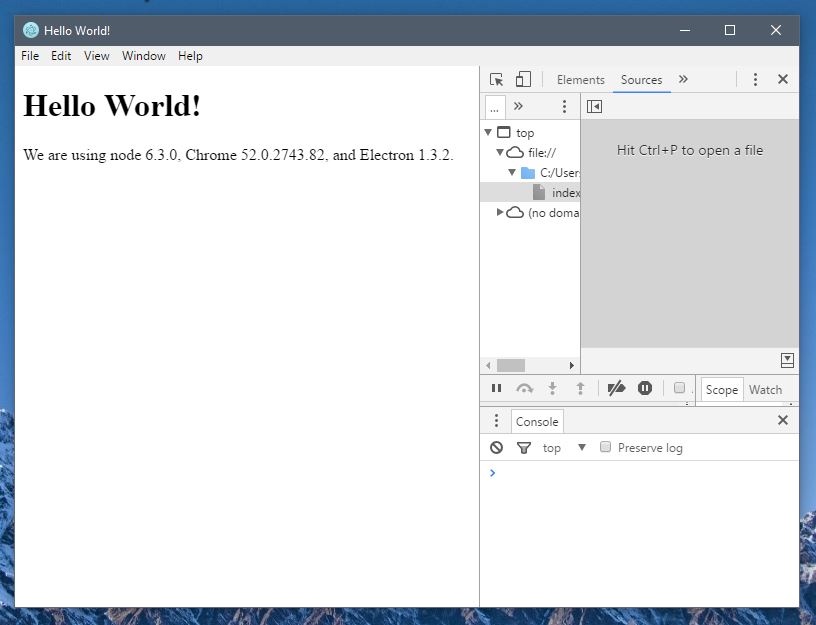Open the File menu
Viewport: 816px width, 625px height.
(30, 56)
